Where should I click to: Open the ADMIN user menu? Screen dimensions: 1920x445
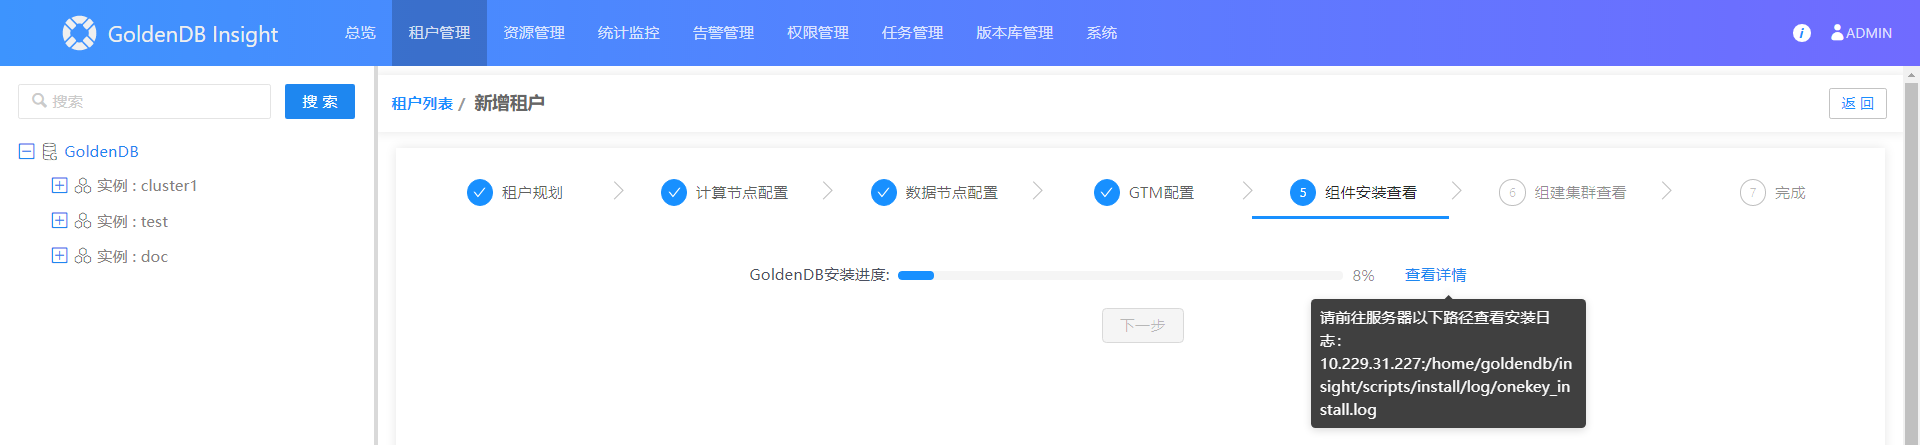tap(1861, 33)
